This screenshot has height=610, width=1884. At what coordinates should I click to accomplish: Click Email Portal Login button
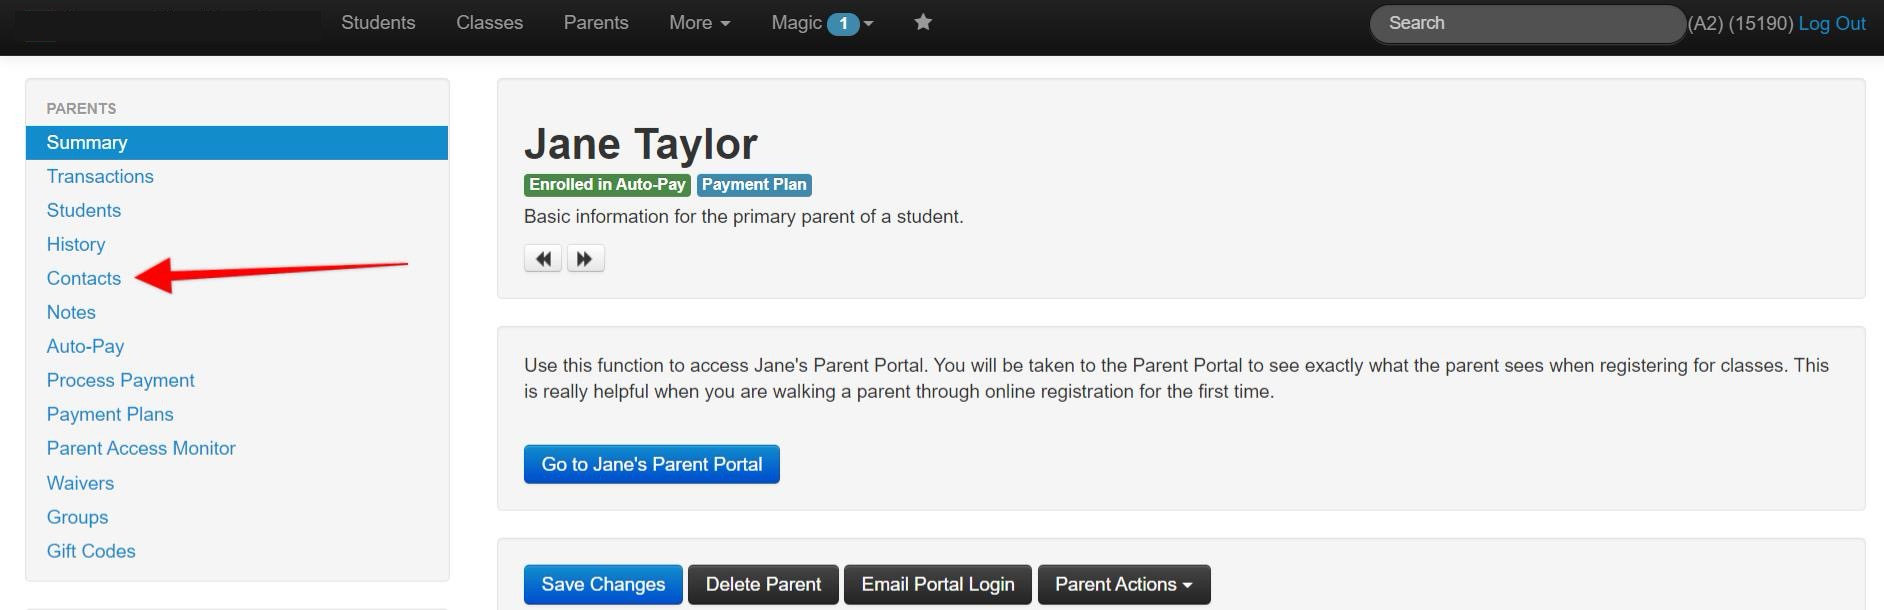click(938, 584)
